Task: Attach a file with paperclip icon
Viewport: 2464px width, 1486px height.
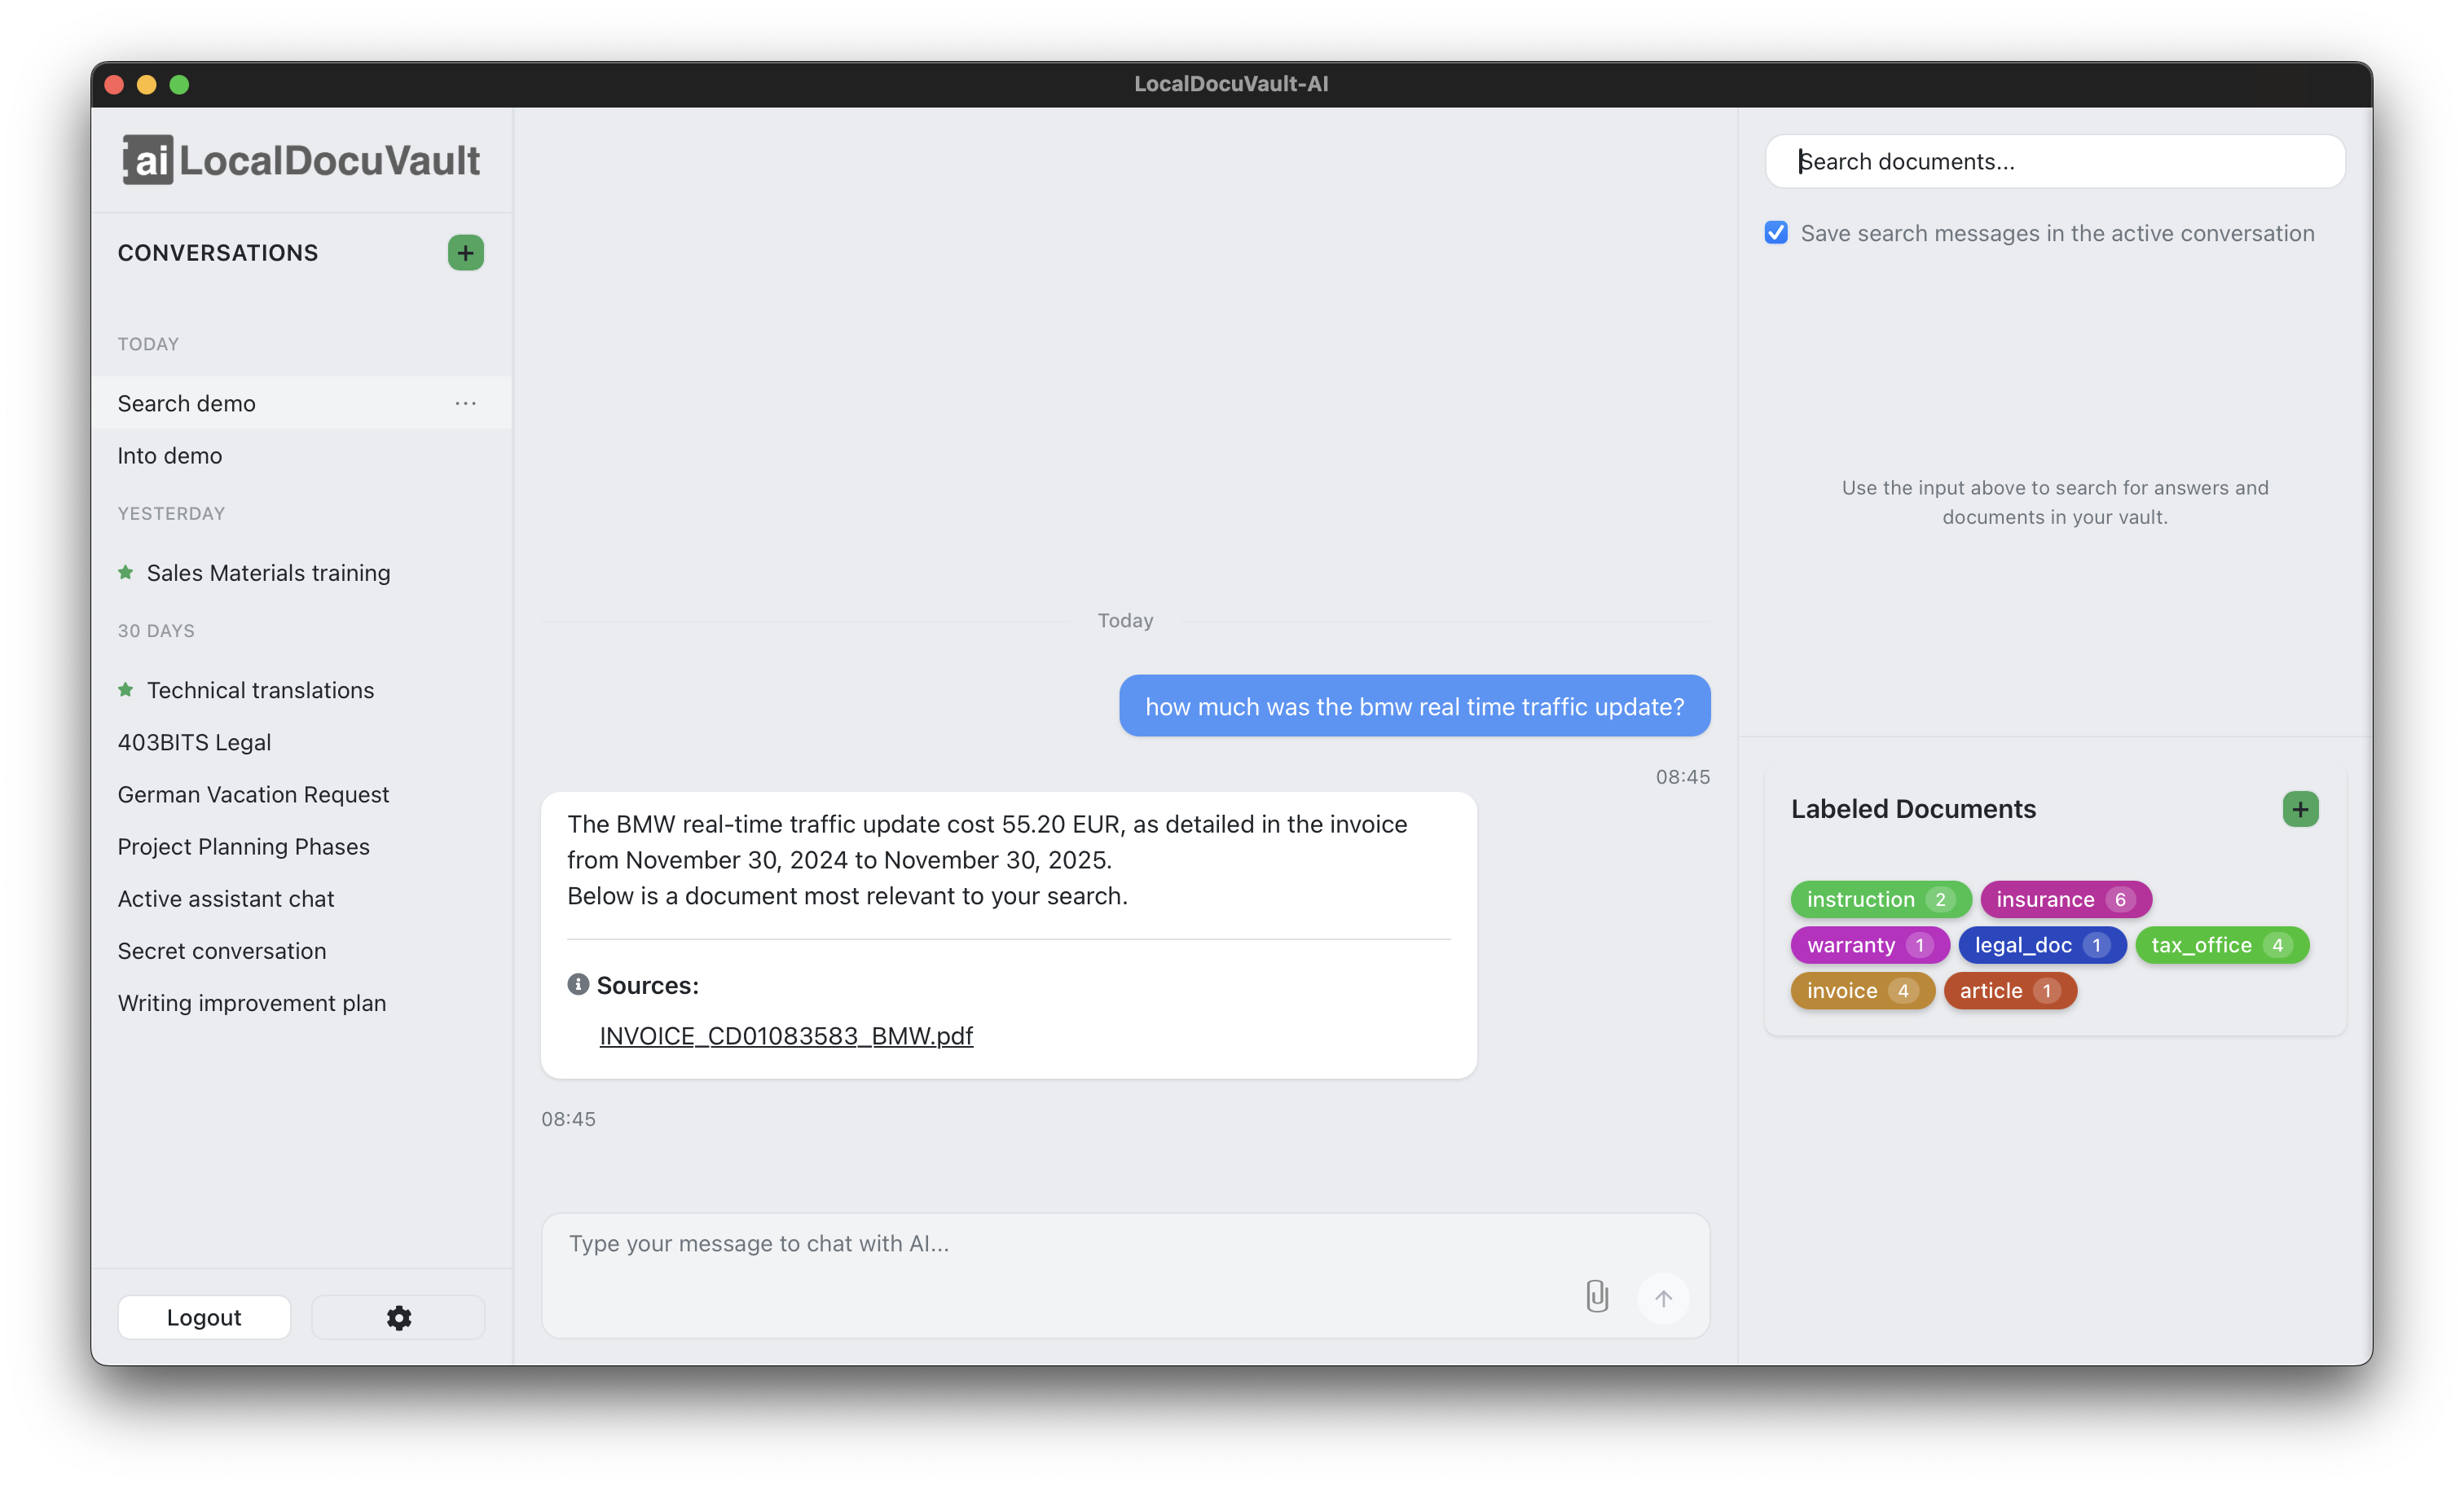Action: 1597,1296
